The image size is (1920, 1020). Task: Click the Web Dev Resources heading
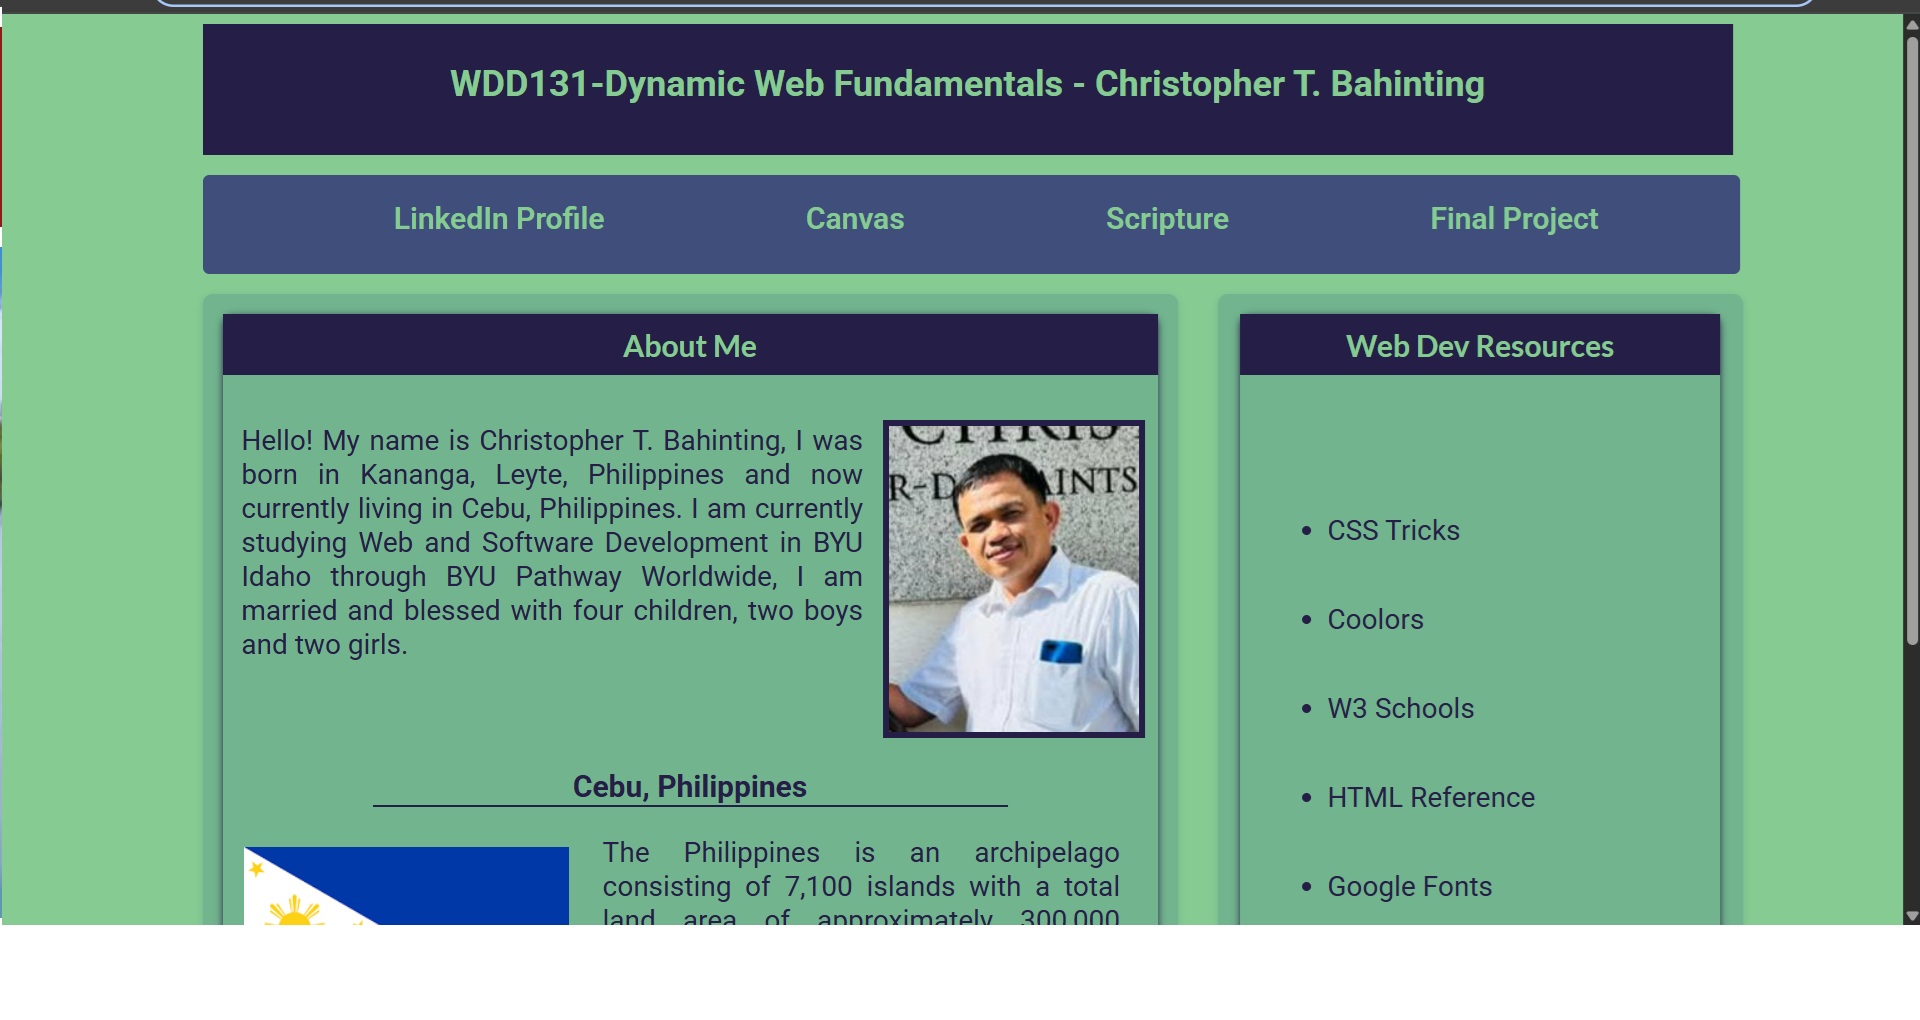point(1480,346)
